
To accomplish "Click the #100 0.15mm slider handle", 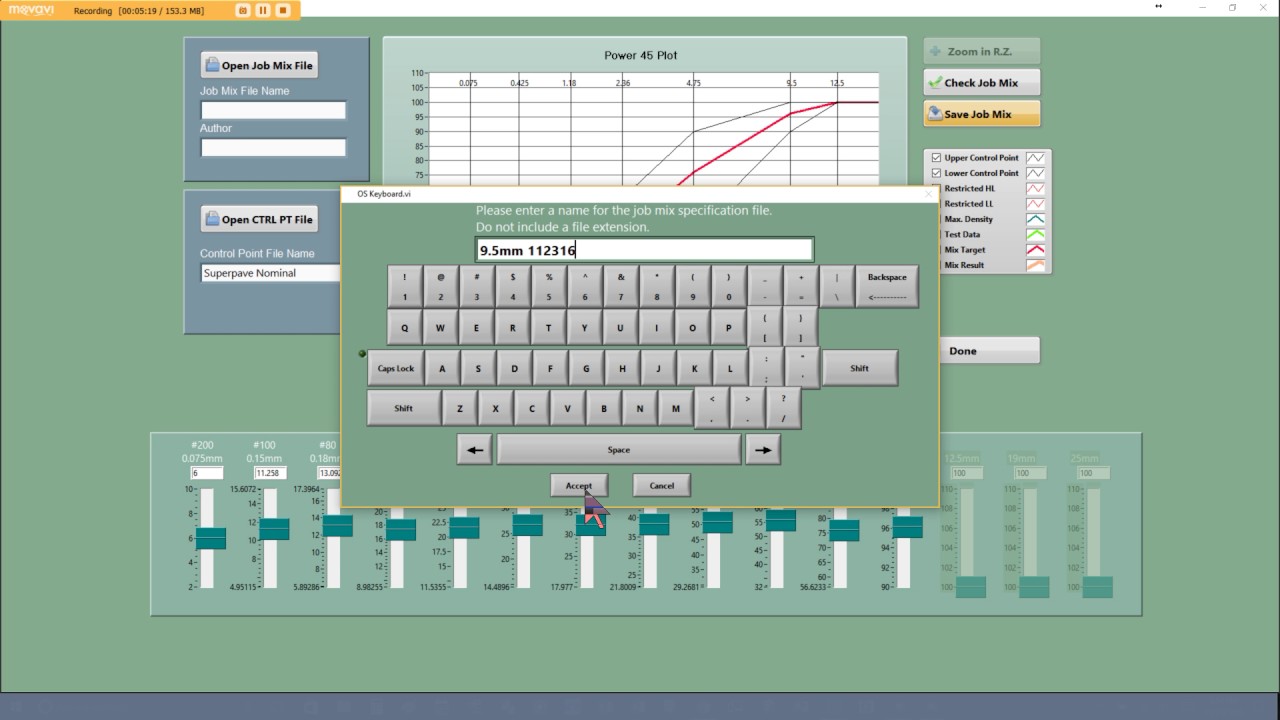I will (x=274, y=529).
